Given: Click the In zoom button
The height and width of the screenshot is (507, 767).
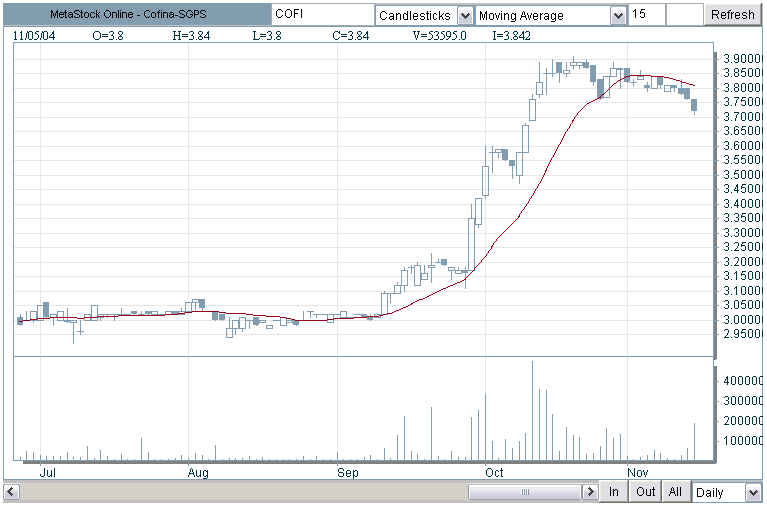Looking at the screenshot, I should pos(613,491).
